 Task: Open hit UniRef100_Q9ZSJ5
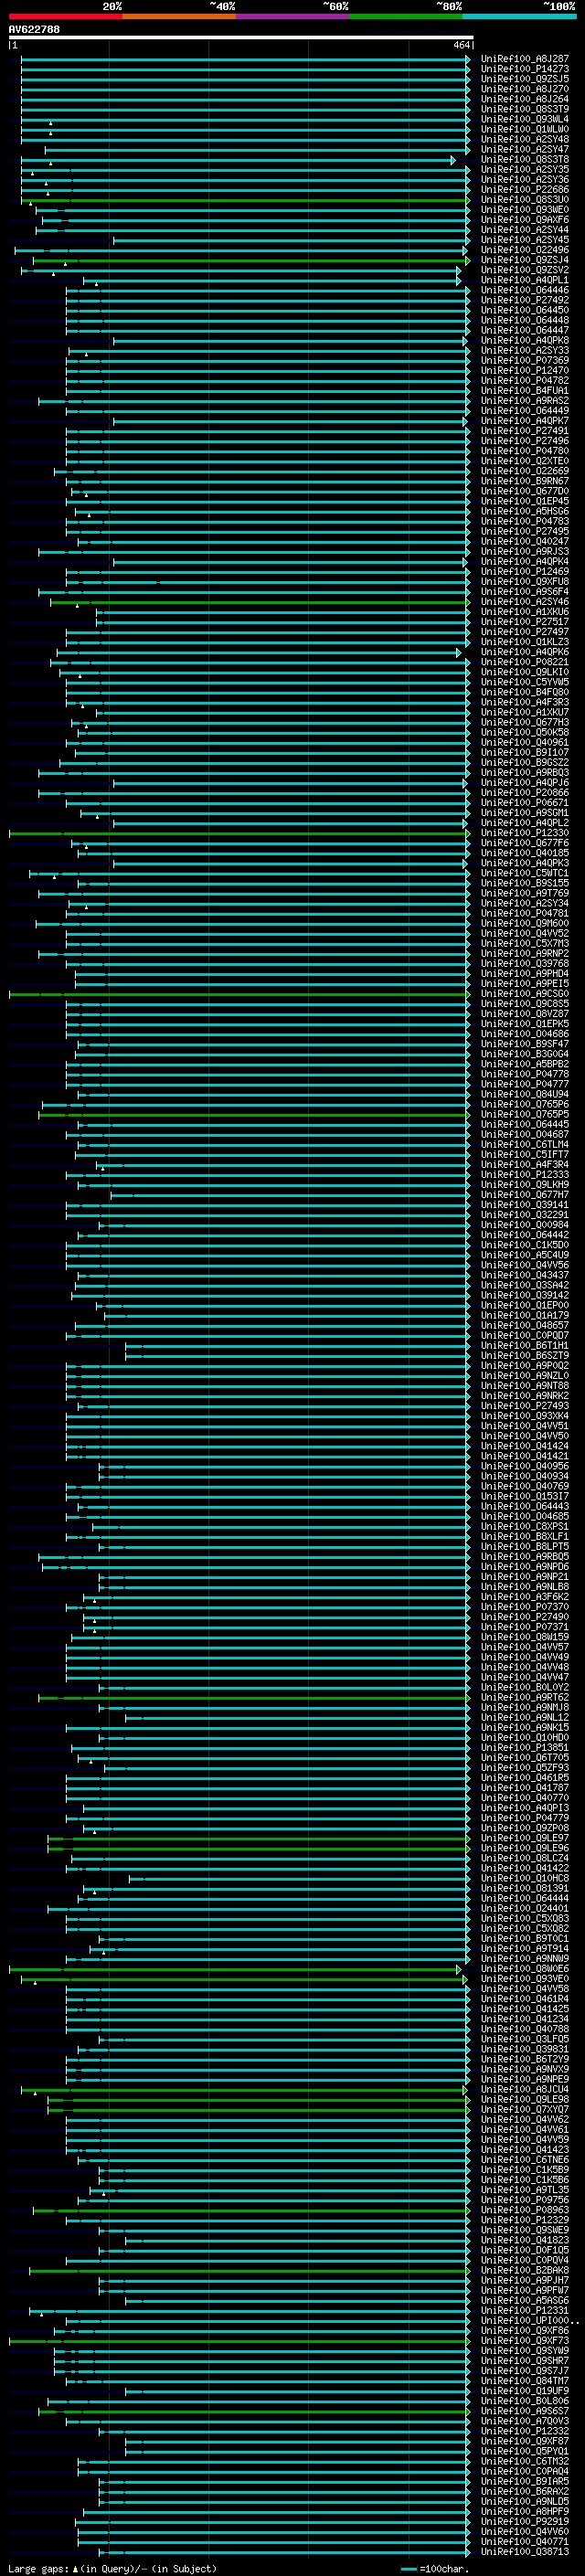pyautogui.click(x=525, y=79)
